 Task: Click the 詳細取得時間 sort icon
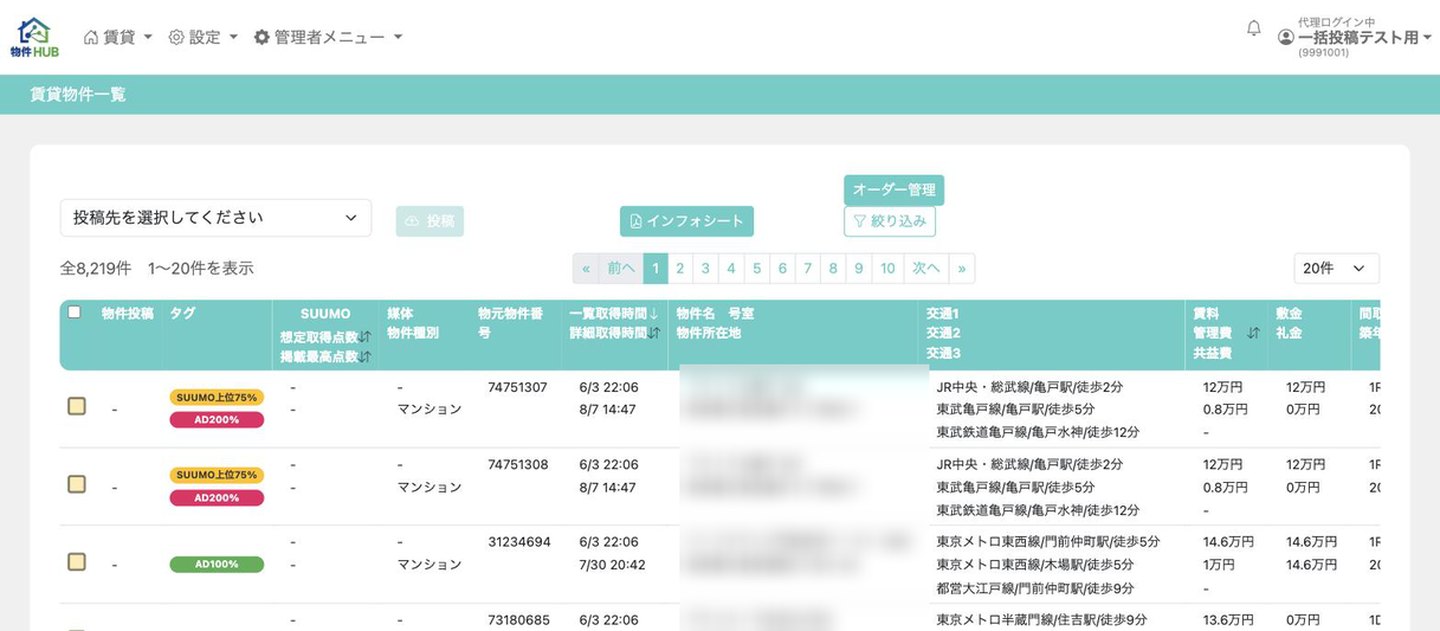click(653, 333)
